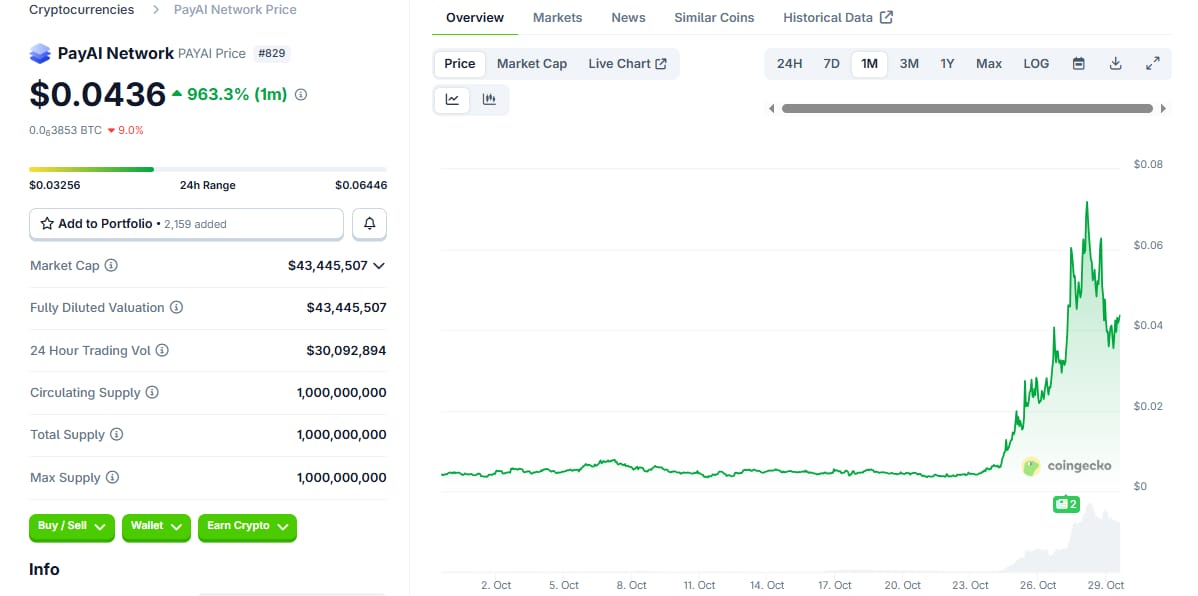Click Add to Portfolio button

point(186,224)
